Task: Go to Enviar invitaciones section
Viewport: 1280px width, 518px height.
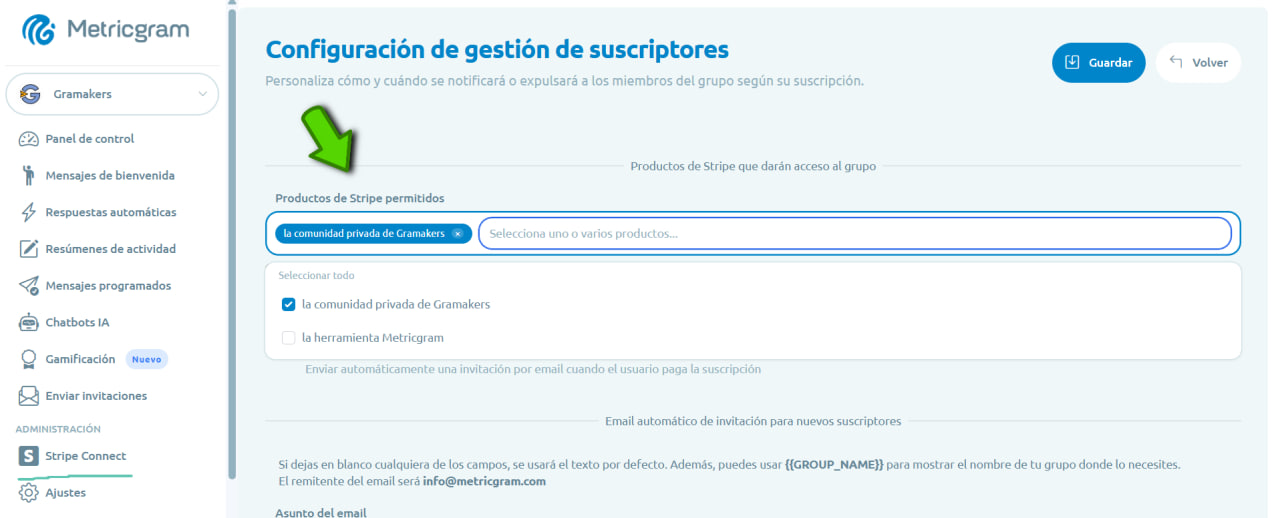Action: click(x=96, y=396)
